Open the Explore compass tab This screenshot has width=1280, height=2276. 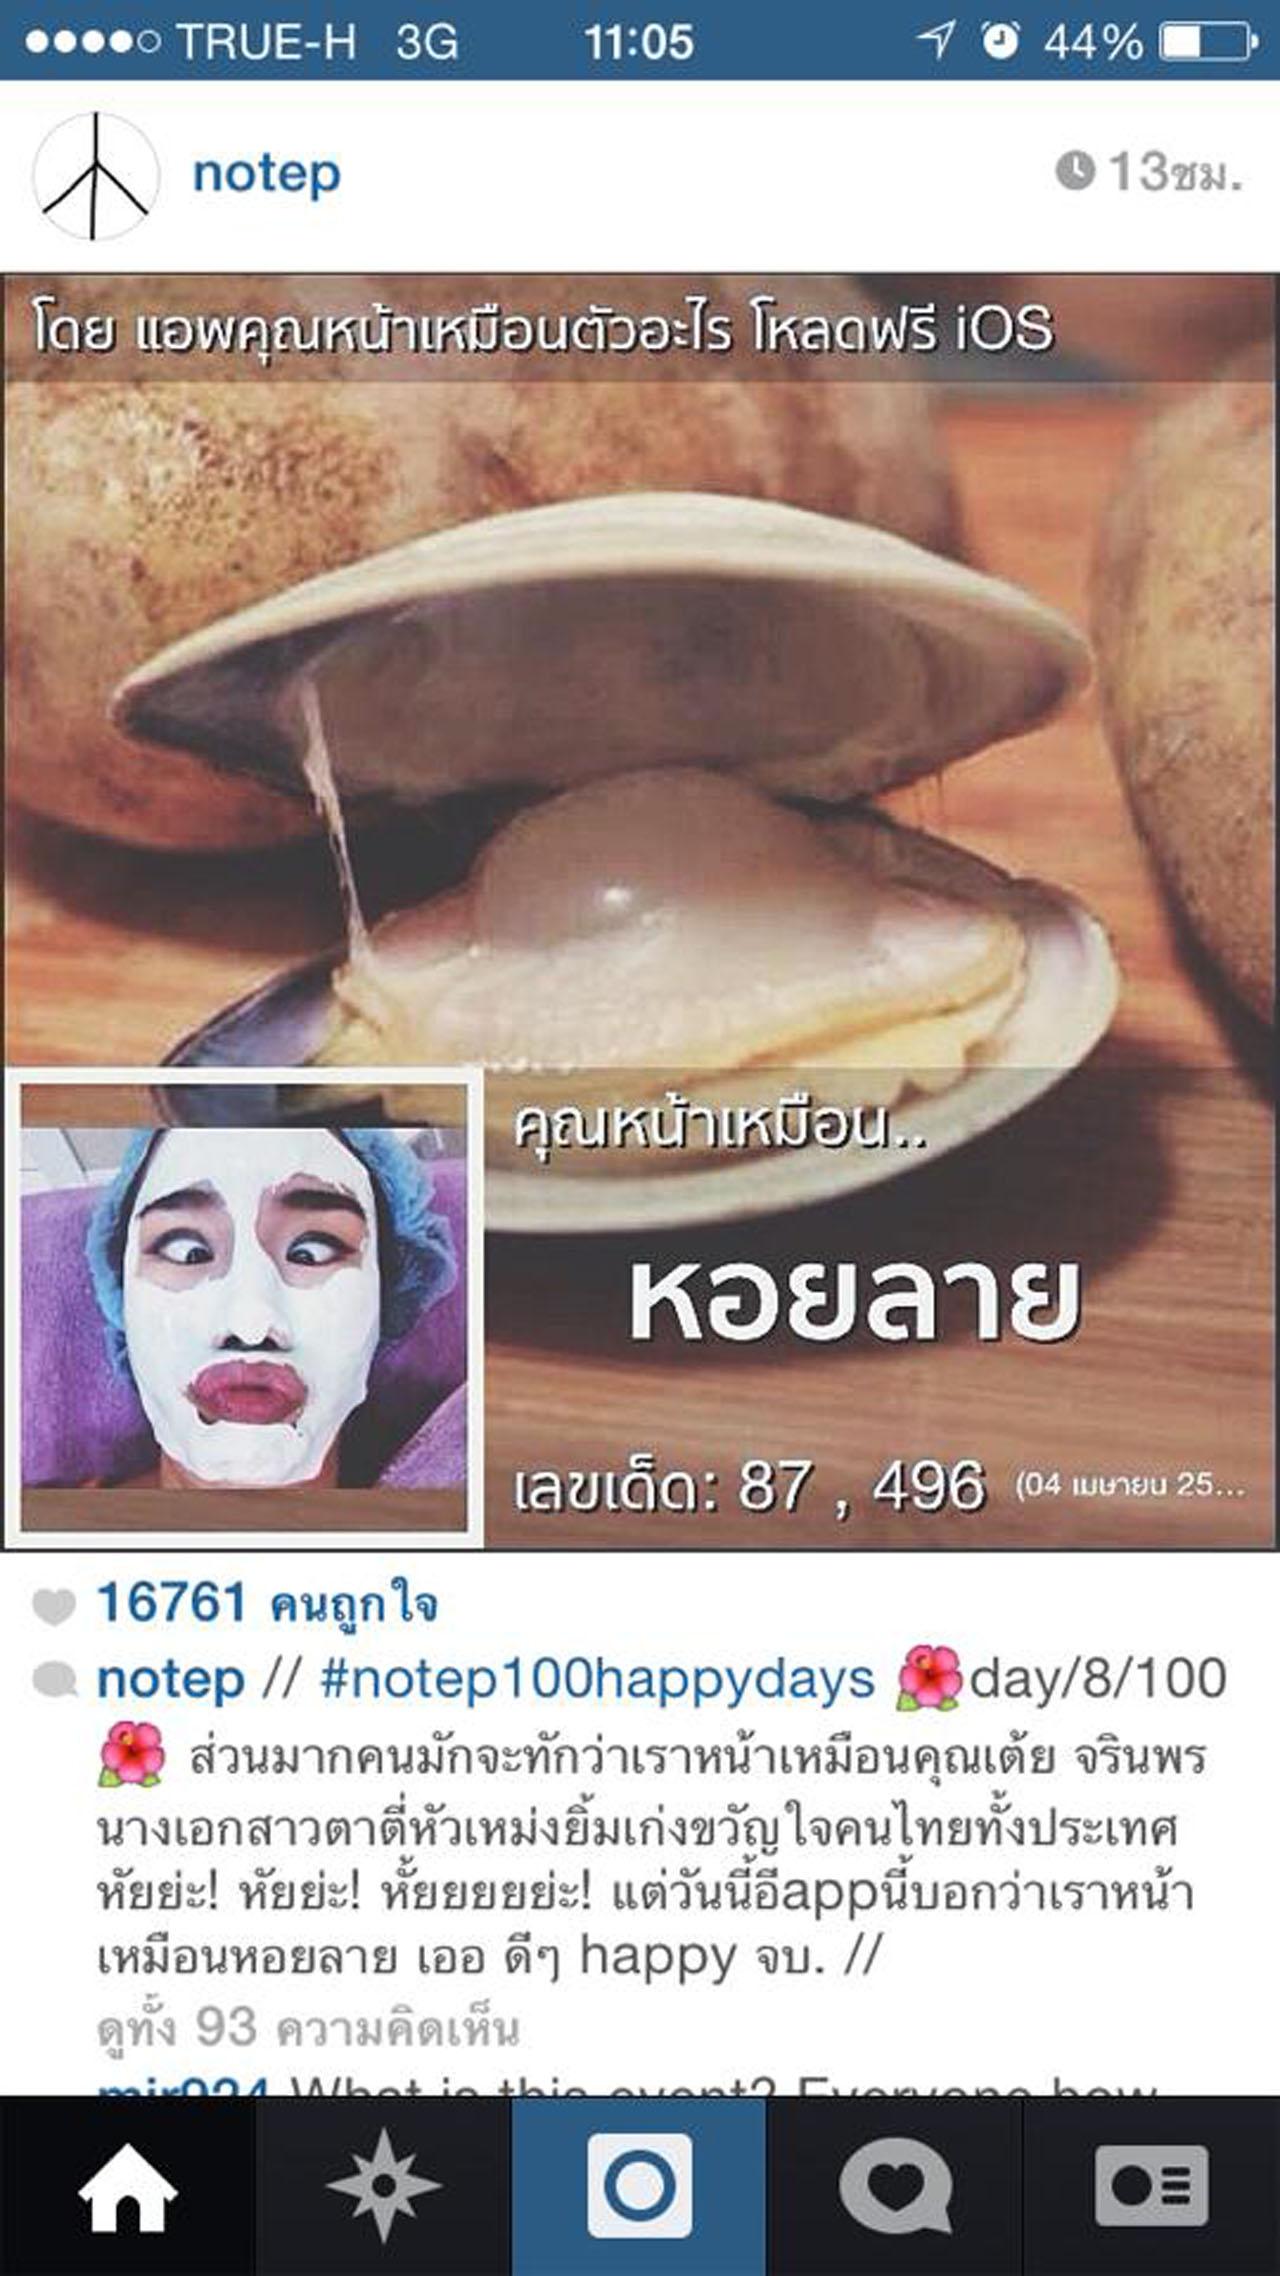point(383,2186)
